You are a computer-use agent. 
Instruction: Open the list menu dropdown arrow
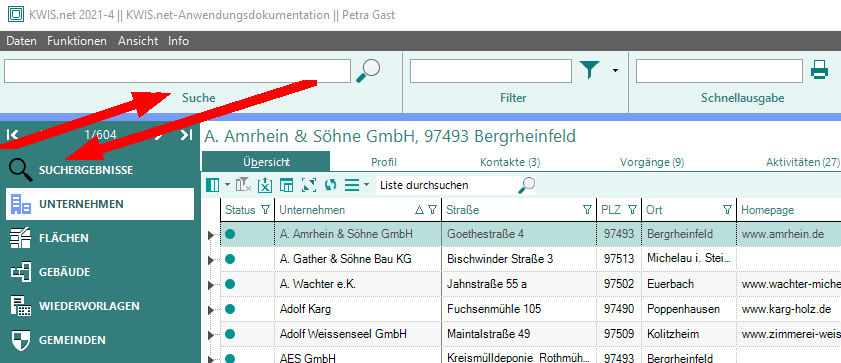click(366, 185)
